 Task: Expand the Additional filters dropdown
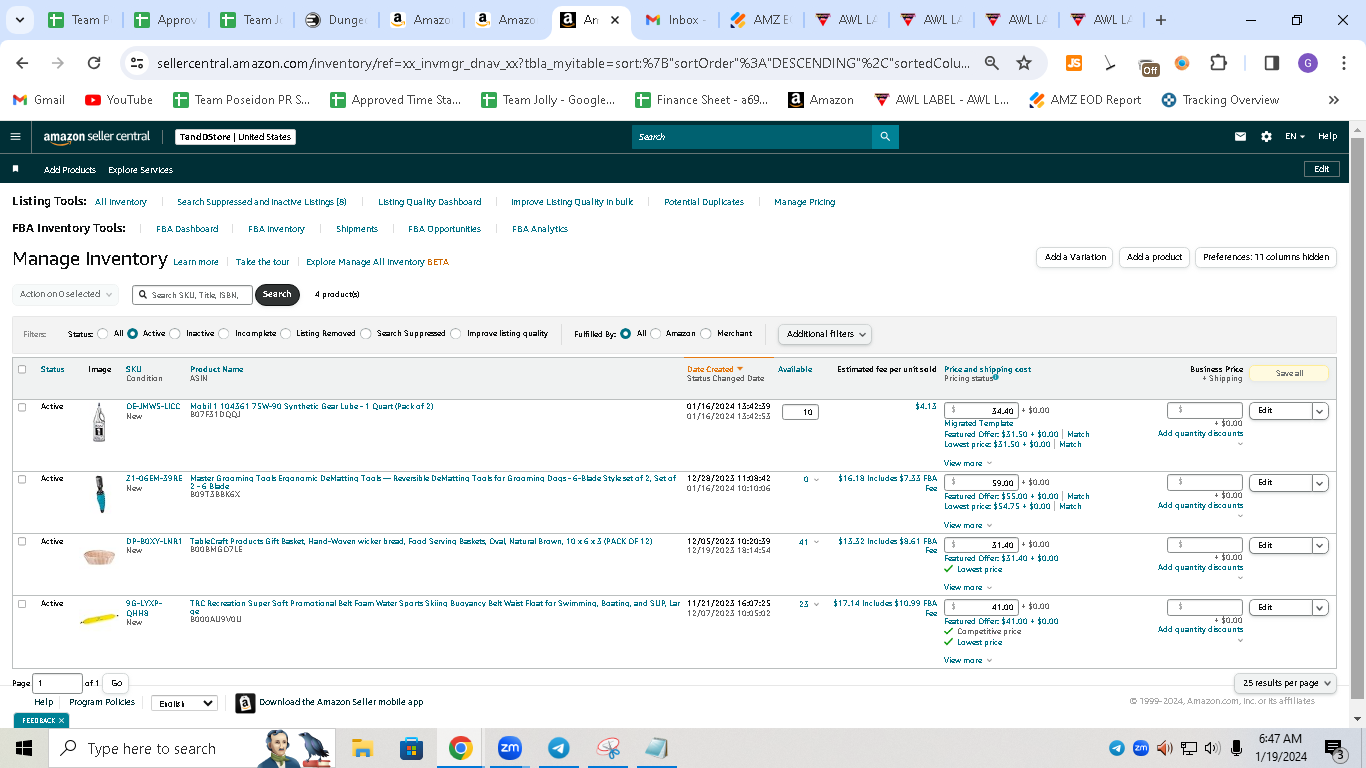(825, 334)
